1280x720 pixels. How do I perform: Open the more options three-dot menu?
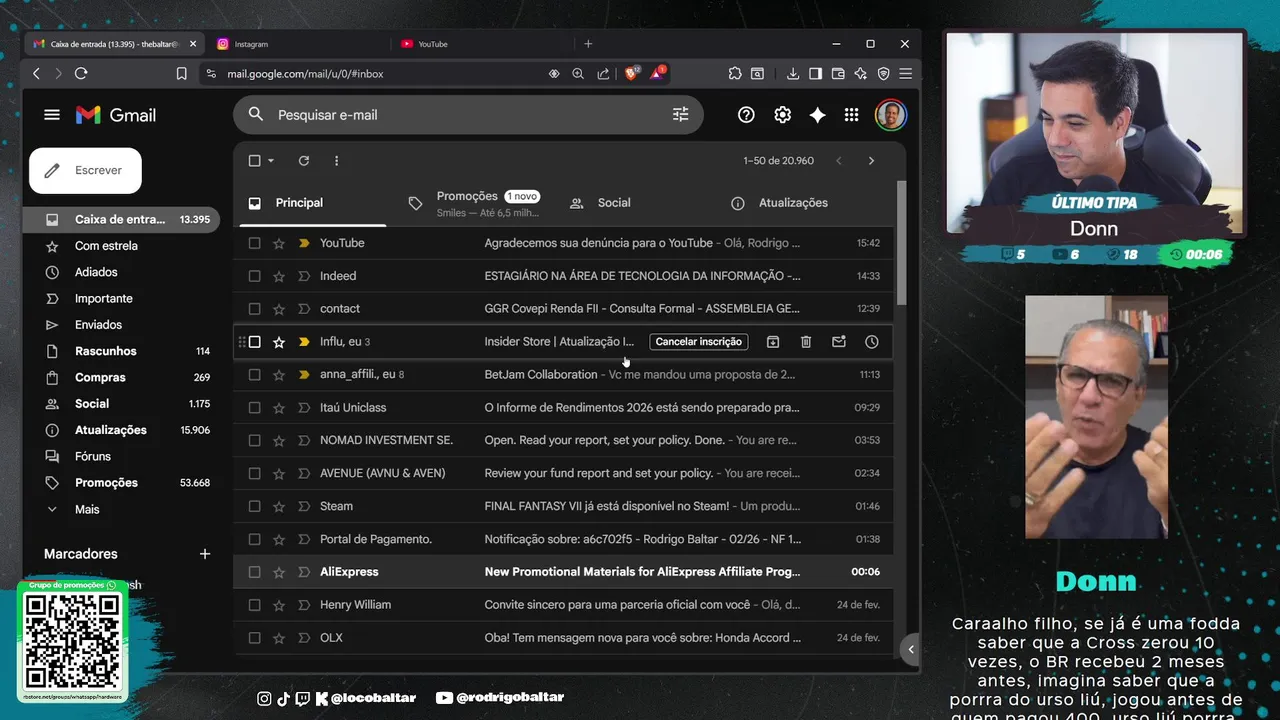(x=336, y=161)
